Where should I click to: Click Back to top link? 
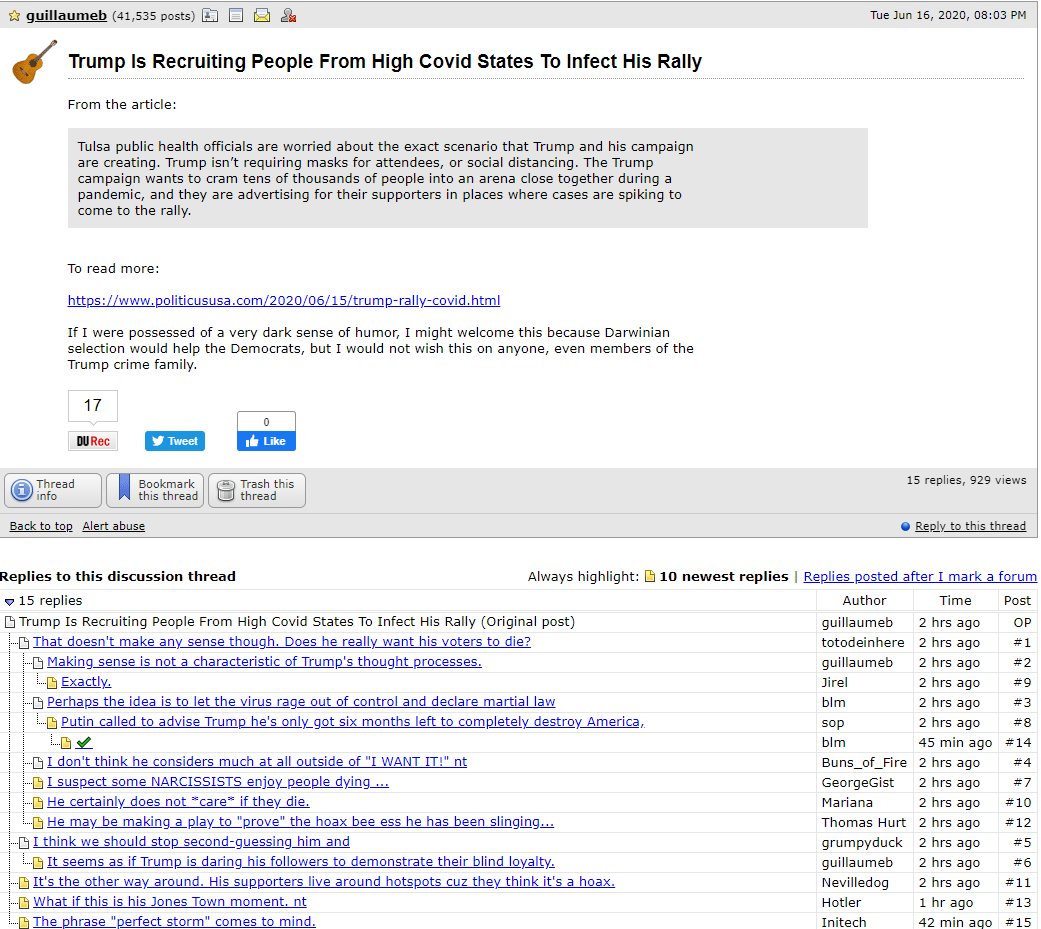[x=41, y=526]
